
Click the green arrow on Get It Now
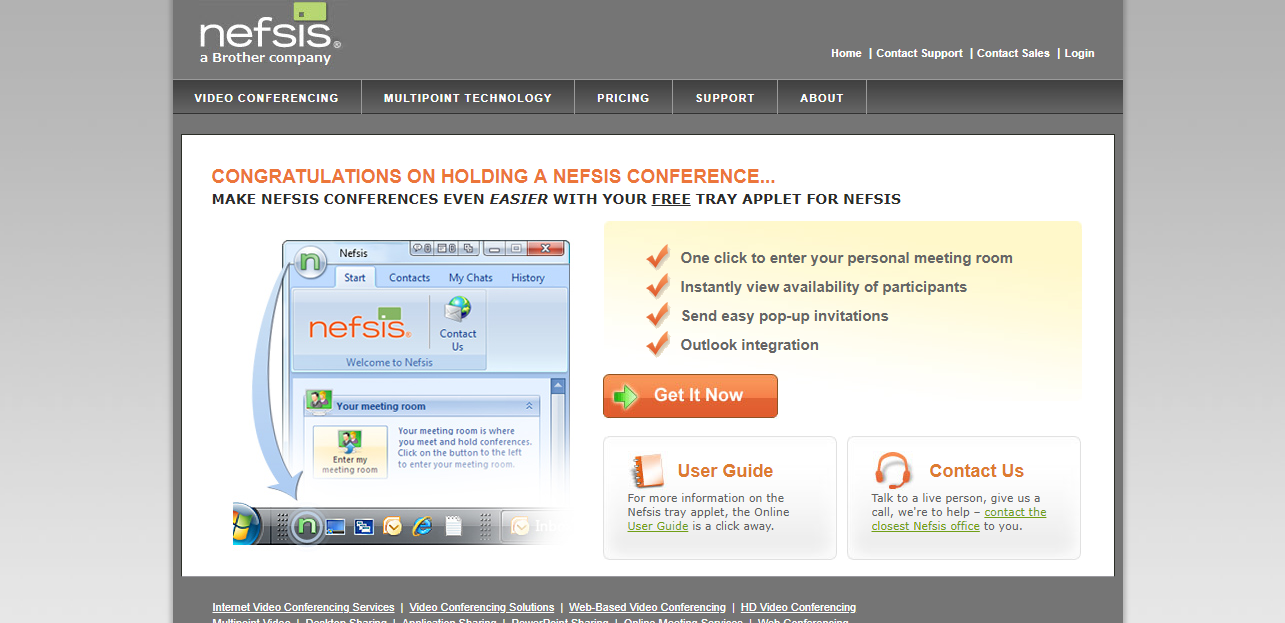click(x=626, y=396)
